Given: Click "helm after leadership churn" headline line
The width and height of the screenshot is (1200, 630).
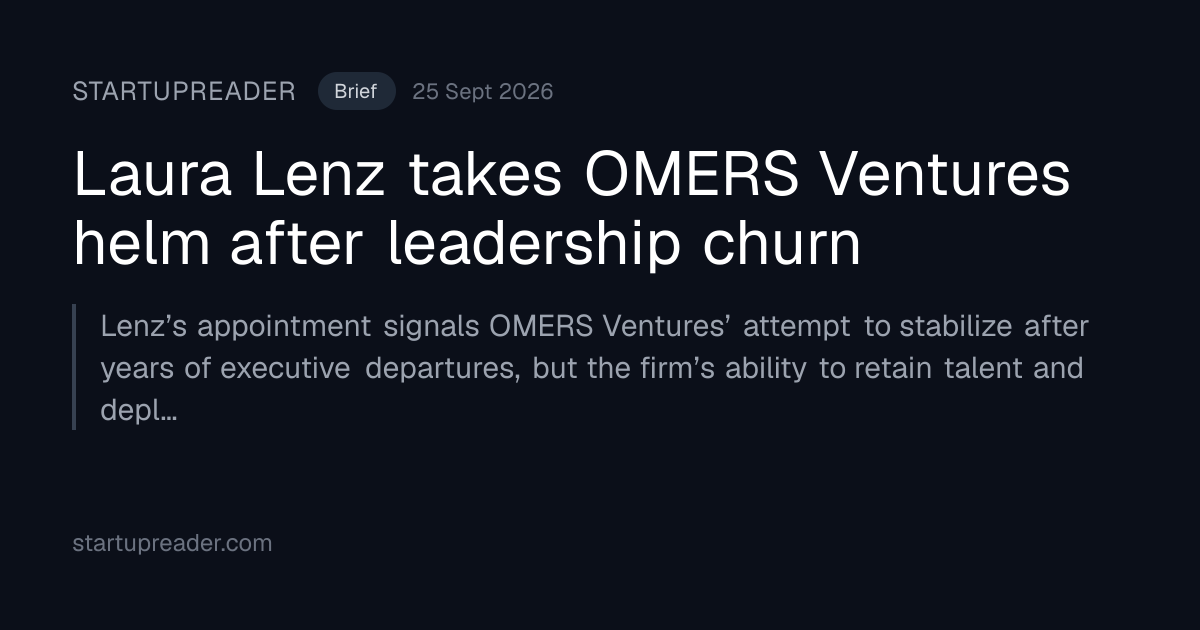Looking at the screenshot, I should click(x=467, y=243).
